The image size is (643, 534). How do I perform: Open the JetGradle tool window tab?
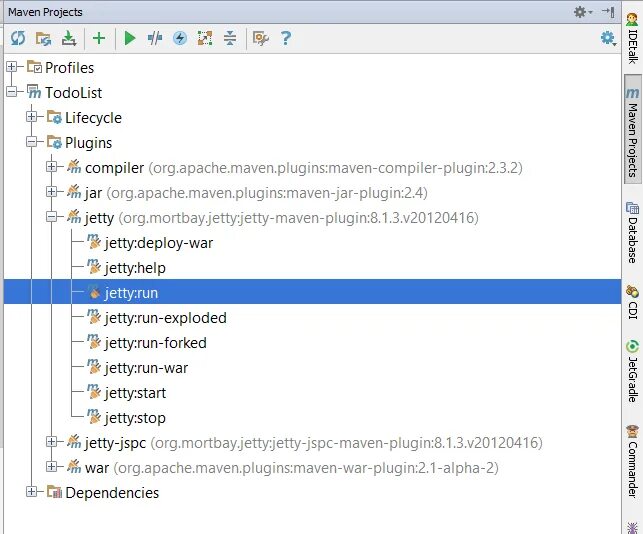633,371
